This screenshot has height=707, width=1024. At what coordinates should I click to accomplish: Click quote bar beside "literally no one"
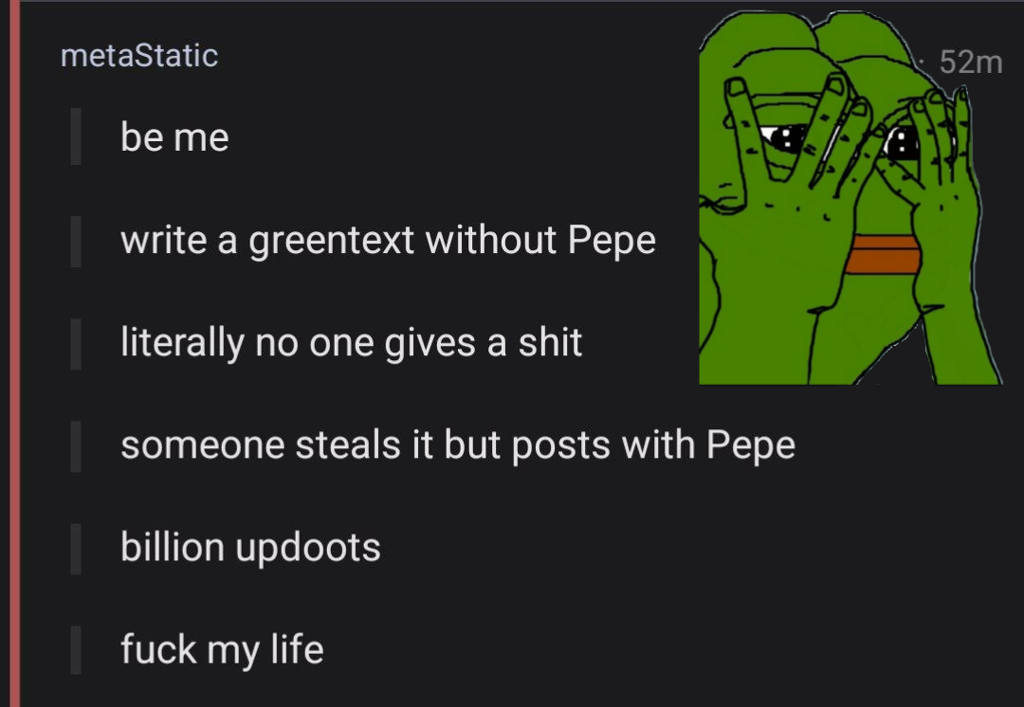point(76,344)
